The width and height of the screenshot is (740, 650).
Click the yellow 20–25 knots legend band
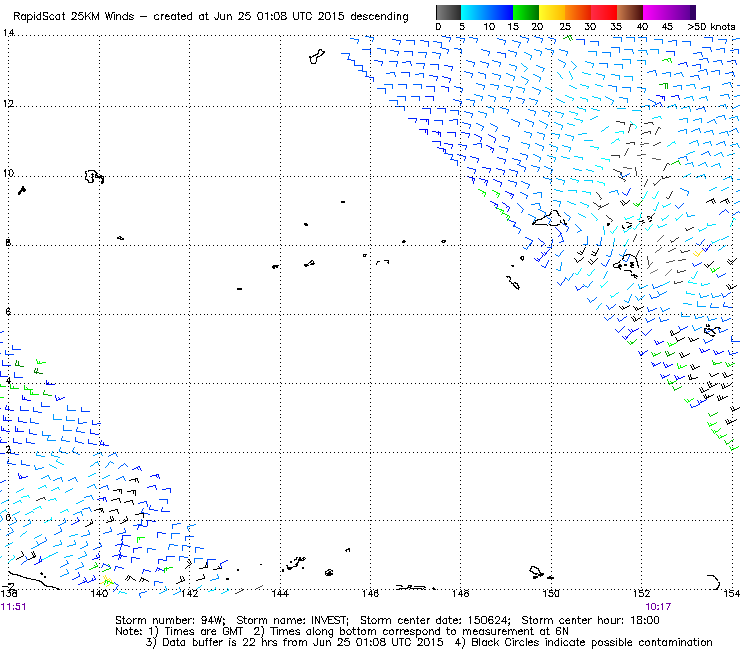click(552, 12)
